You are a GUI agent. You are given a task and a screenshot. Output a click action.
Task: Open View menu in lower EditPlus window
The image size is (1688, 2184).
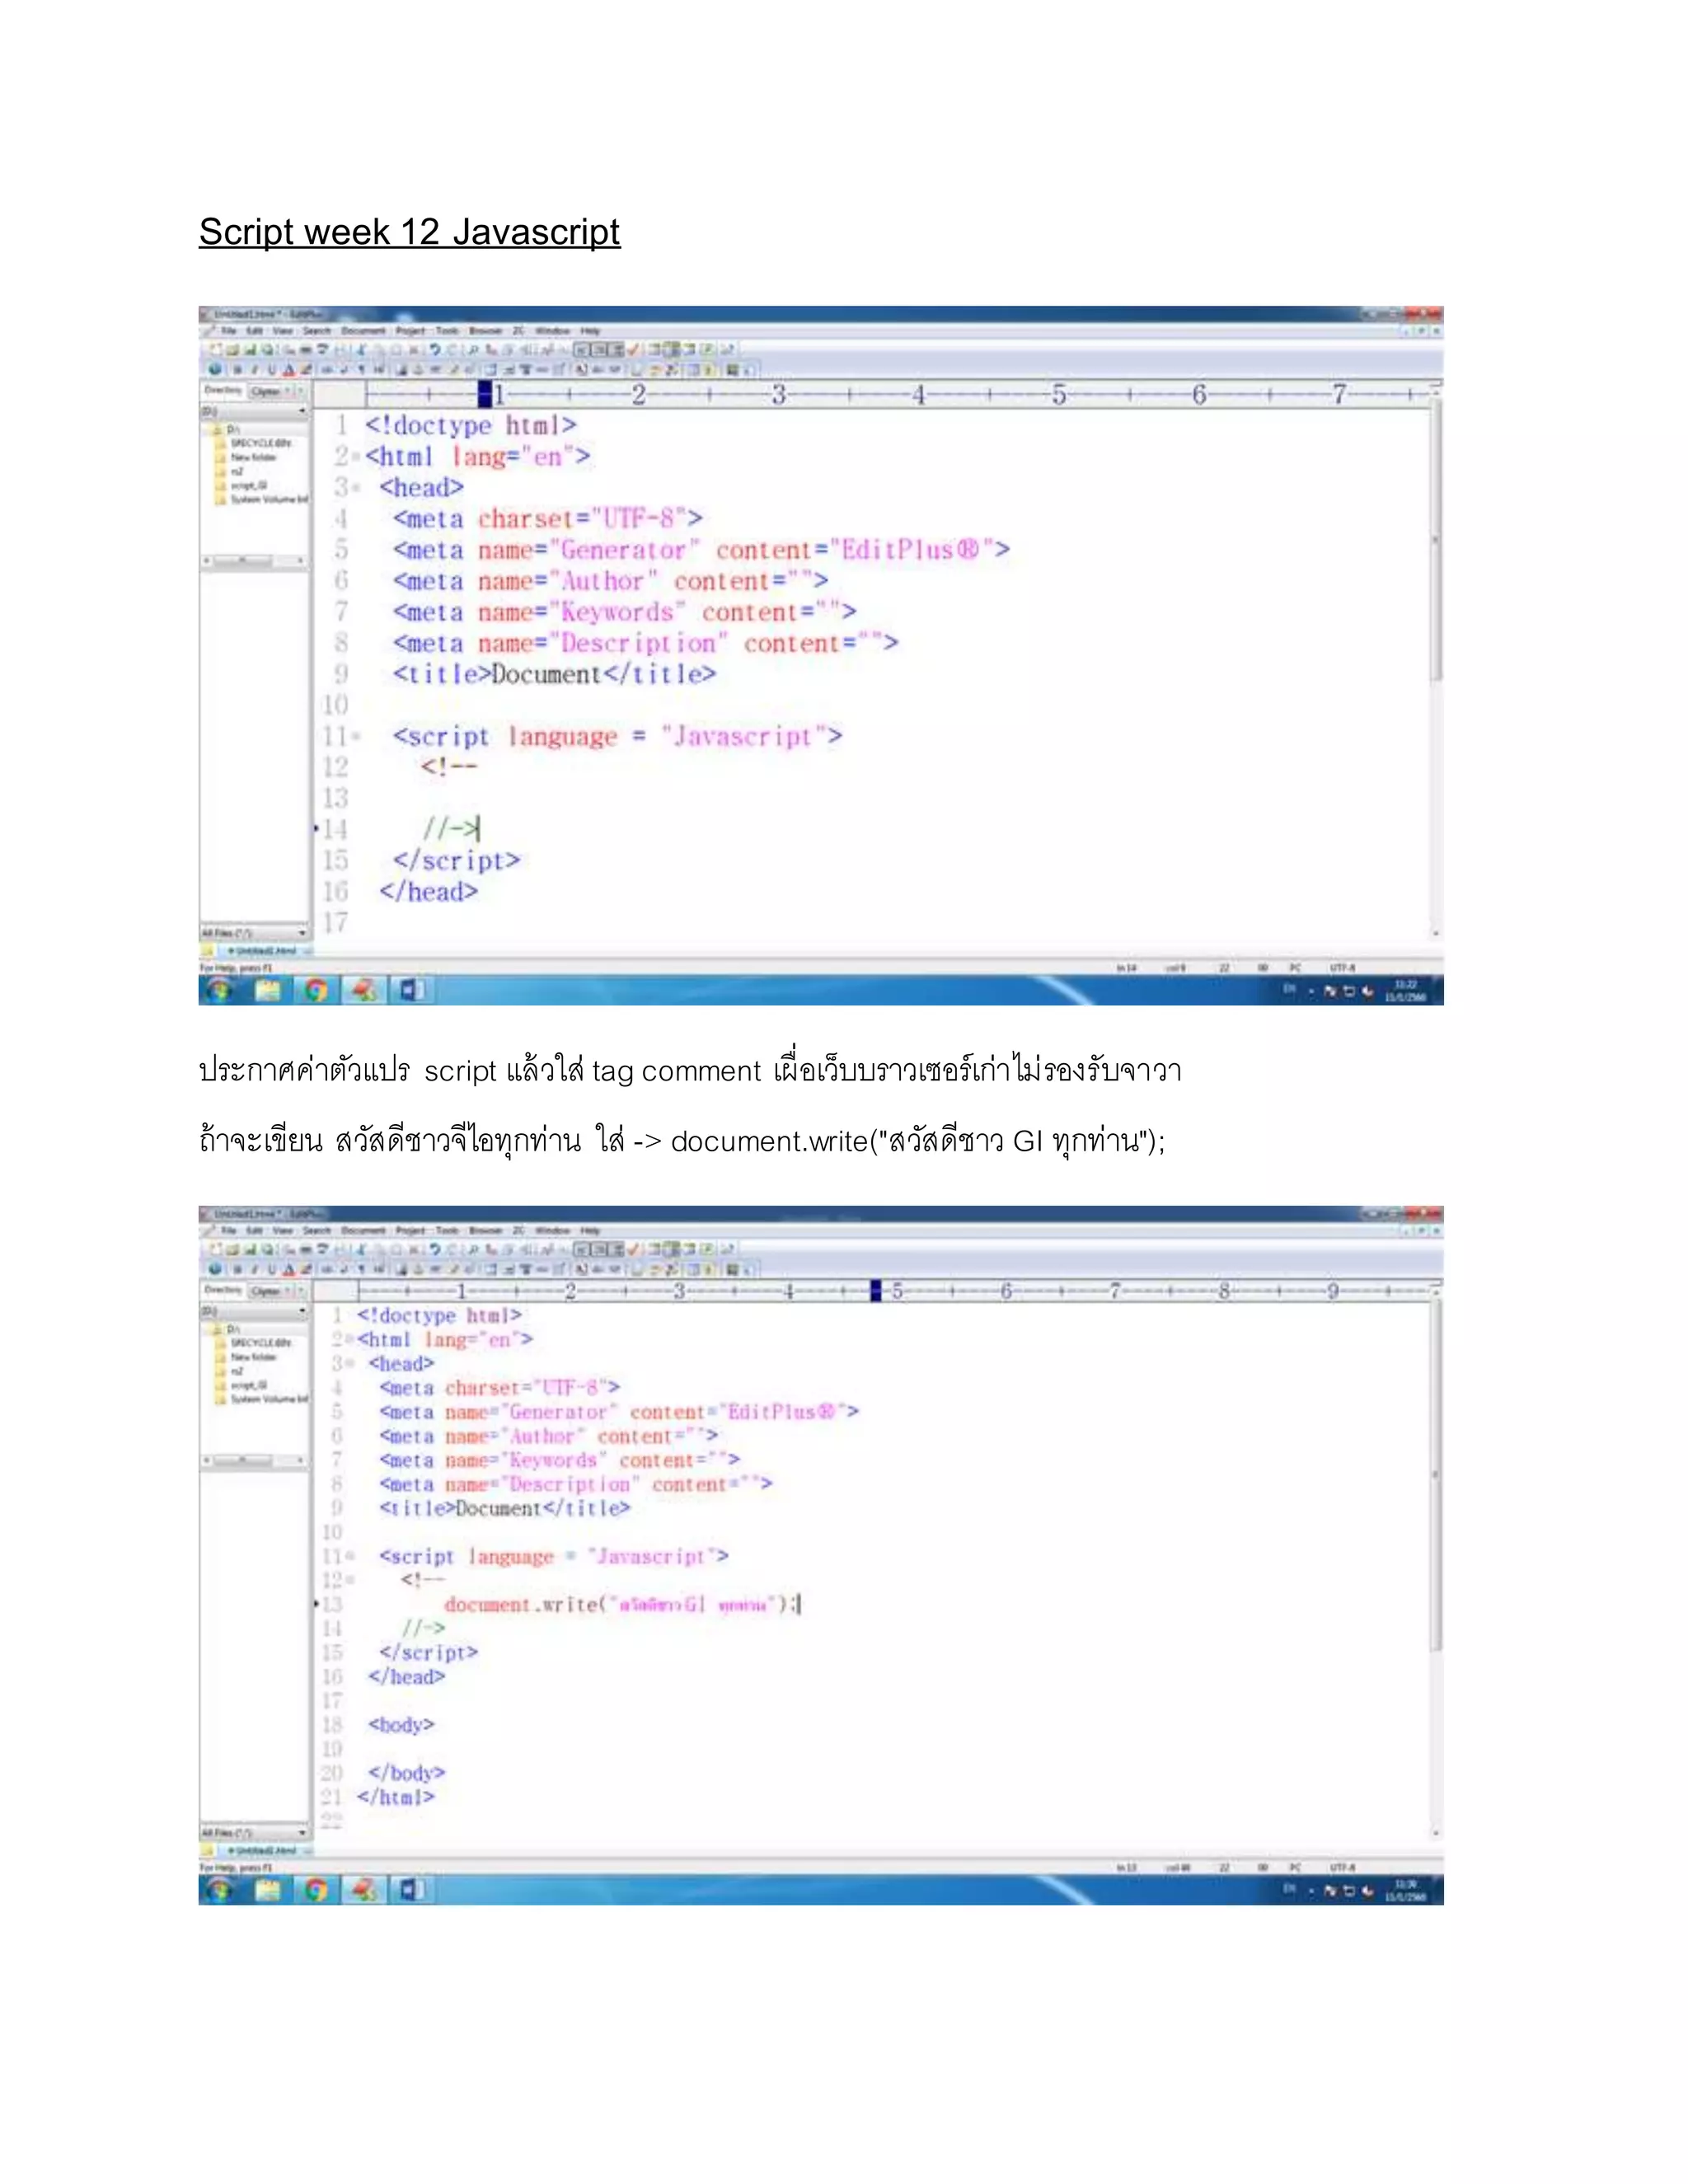tap(283, 1231)
